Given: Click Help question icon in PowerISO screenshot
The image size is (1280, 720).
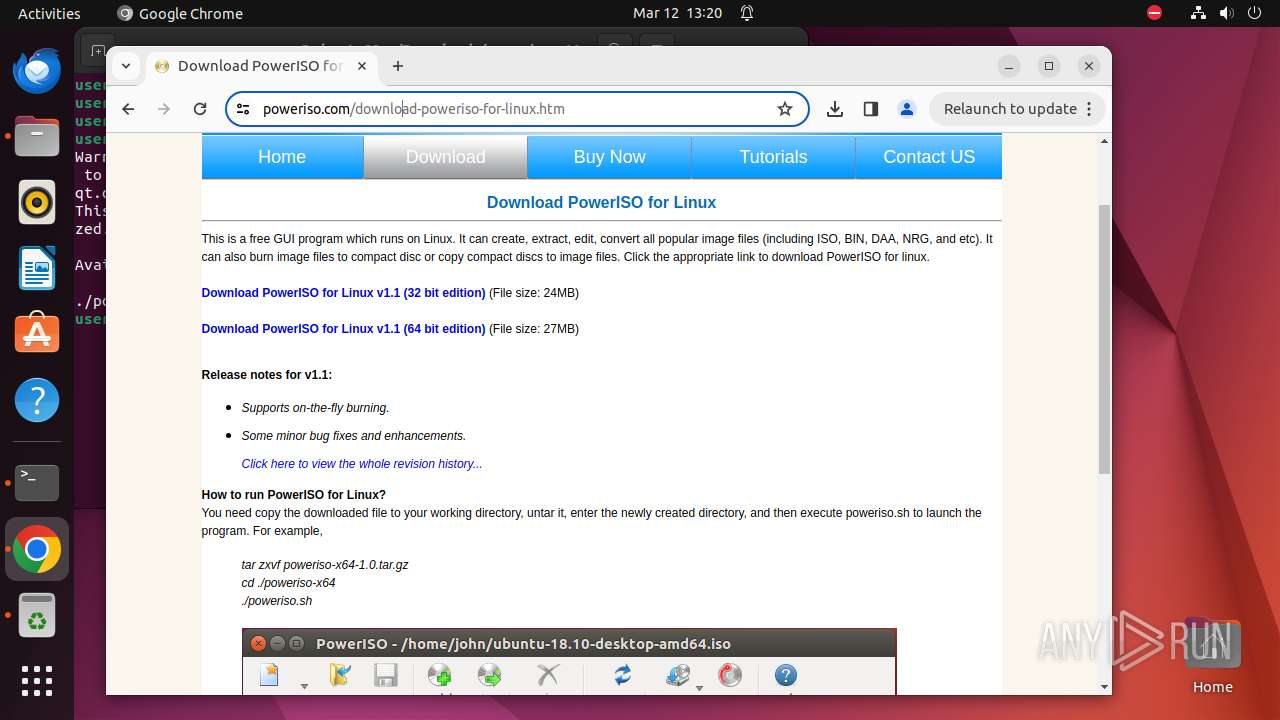Looking at the screenshot, I should tap(786, 676).
